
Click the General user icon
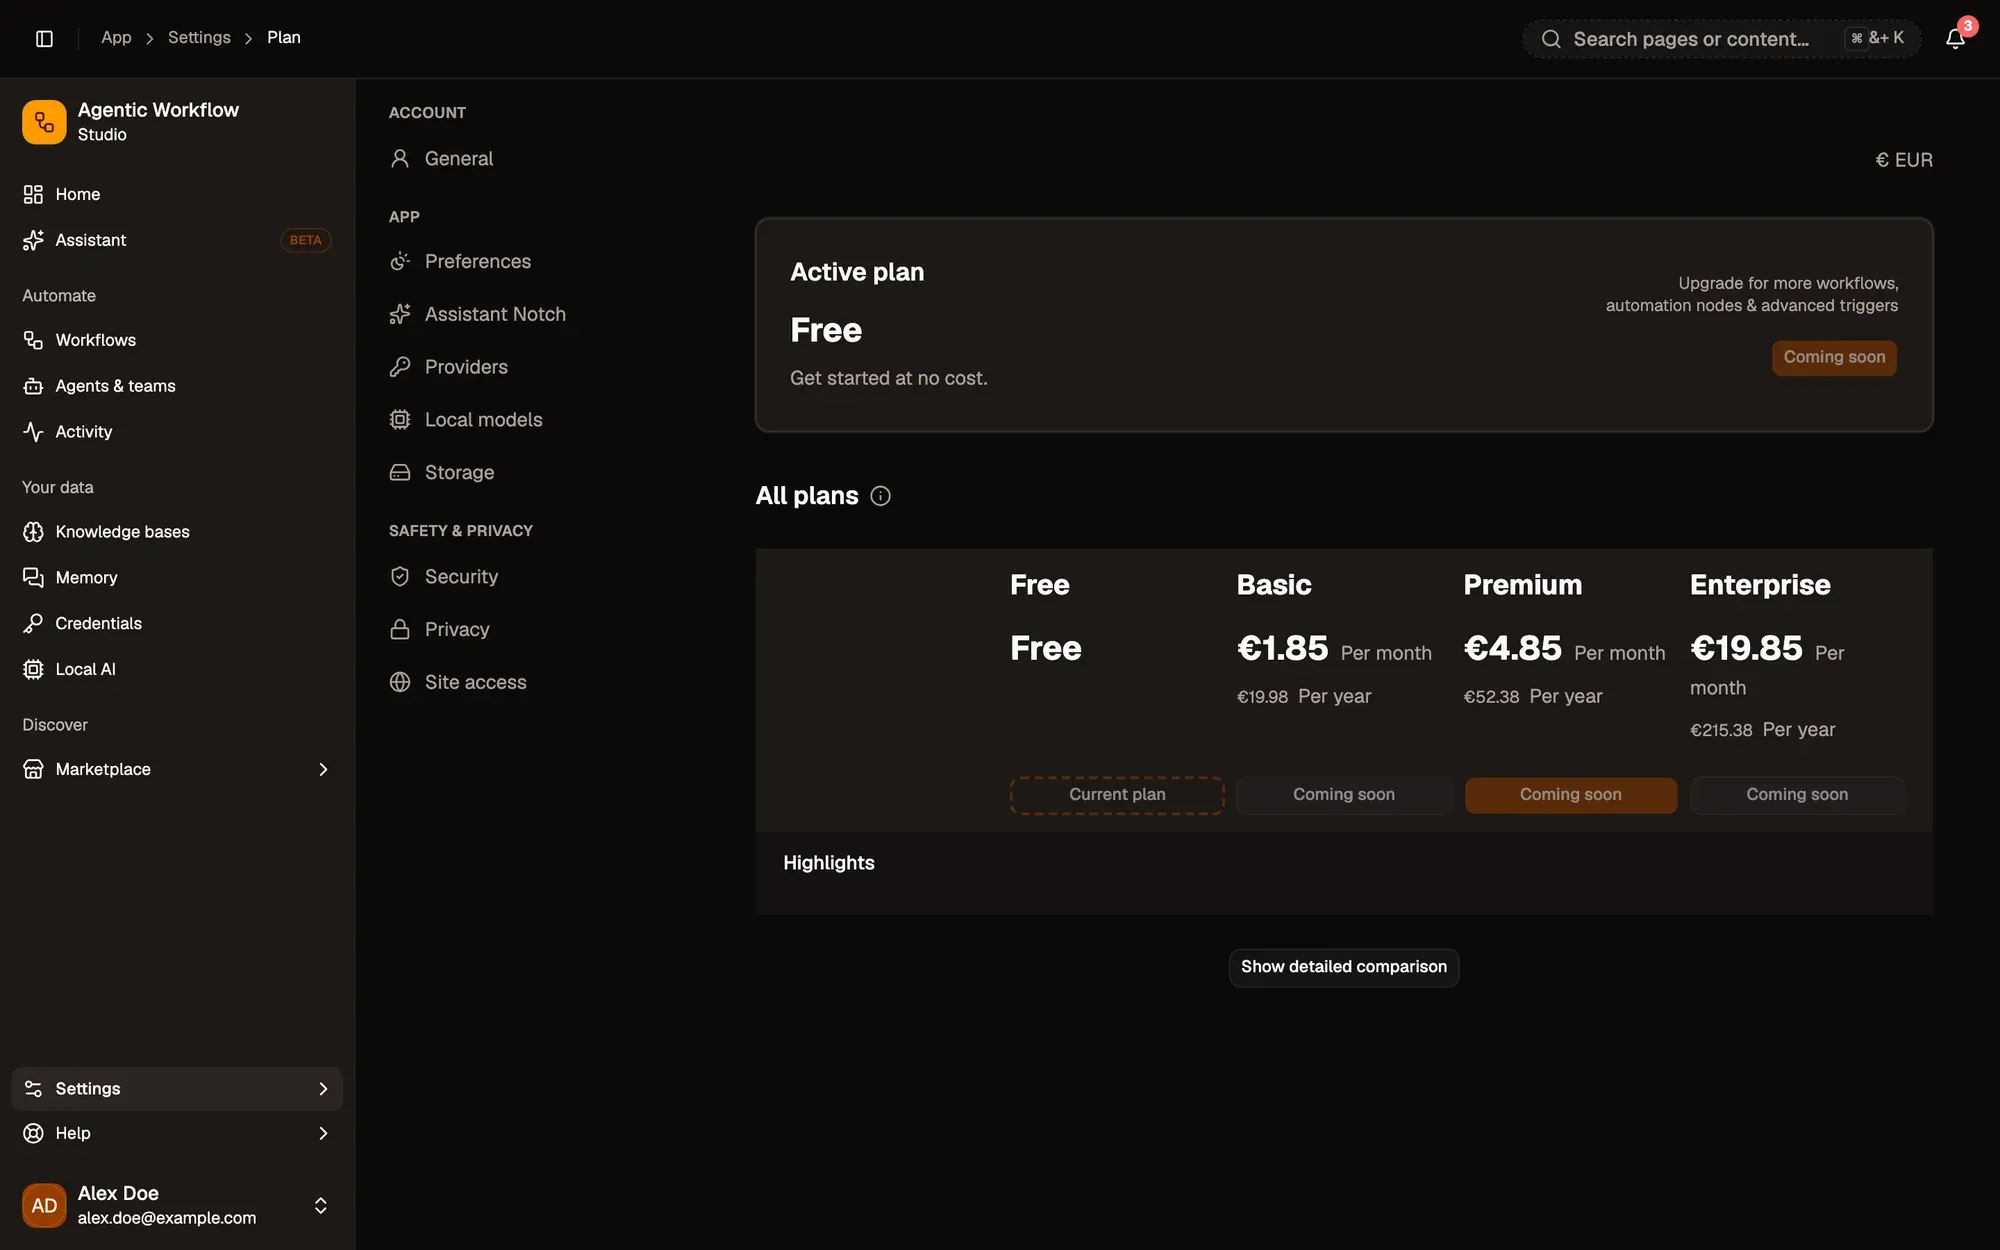click(400, 158)
